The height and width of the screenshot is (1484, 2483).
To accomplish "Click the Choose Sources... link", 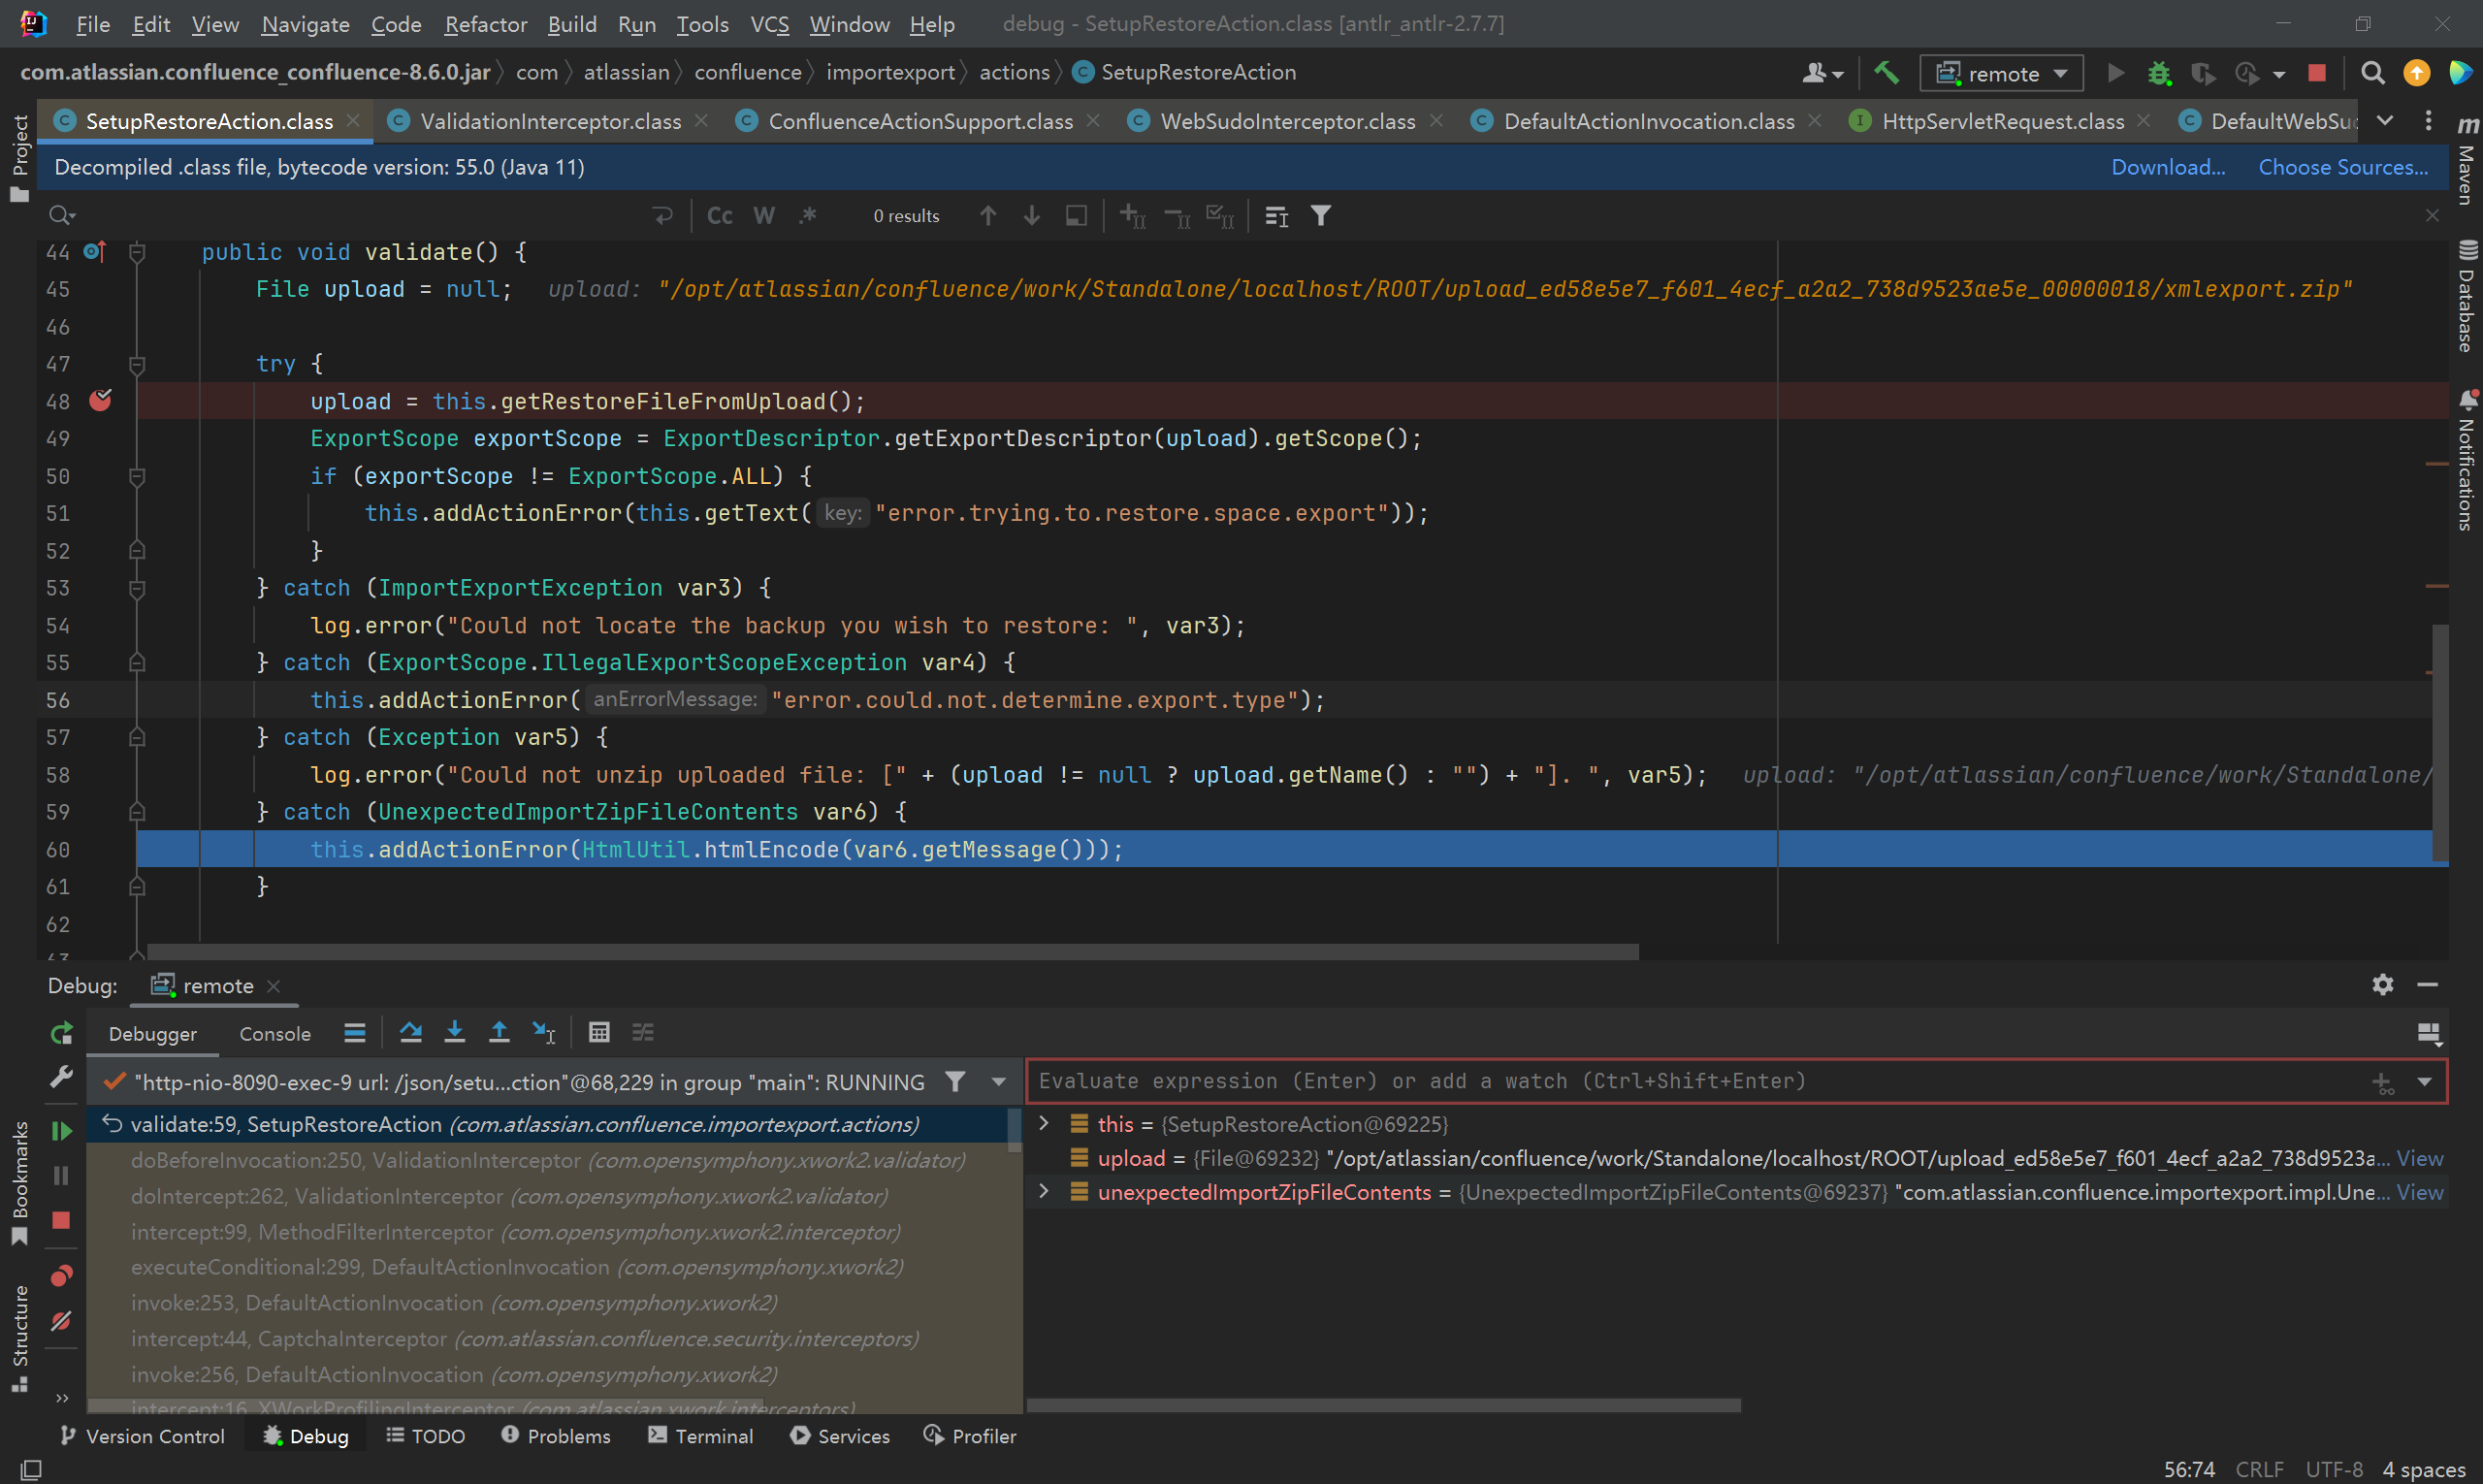I will pos(2342,167).
